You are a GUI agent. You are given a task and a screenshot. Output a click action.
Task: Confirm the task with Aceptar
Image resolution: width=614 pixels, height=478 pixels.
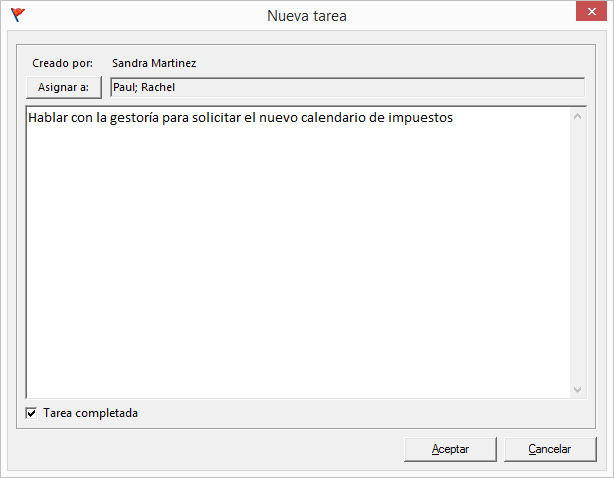tap(450, 449)
